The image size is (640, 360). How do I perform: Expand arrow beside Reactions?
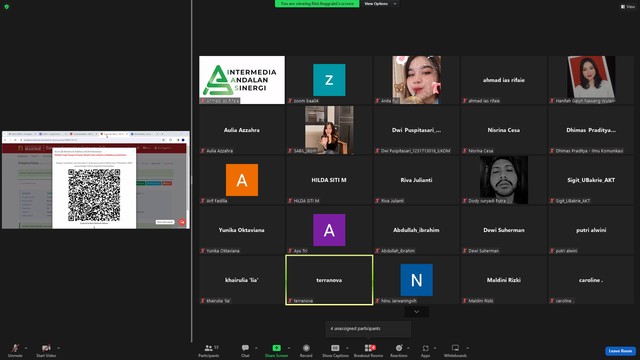pyautogui.click(x=408, y=348)
